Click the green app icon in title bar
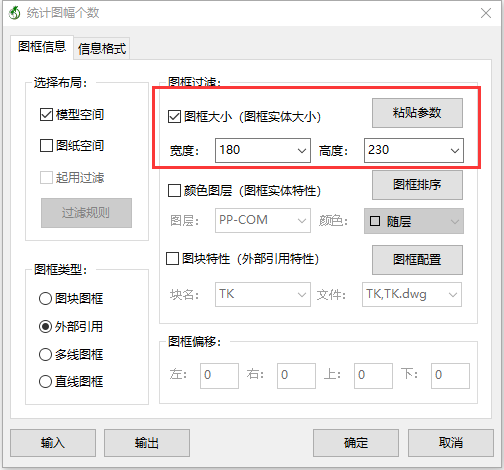Screen dimensions: 504x470 (15, 13)
